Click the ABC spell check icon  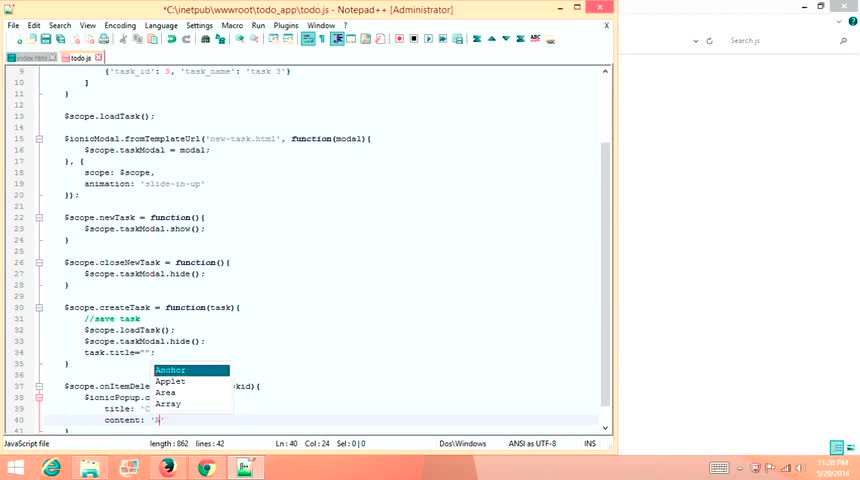pyautogui.click(x=535, y=39)
